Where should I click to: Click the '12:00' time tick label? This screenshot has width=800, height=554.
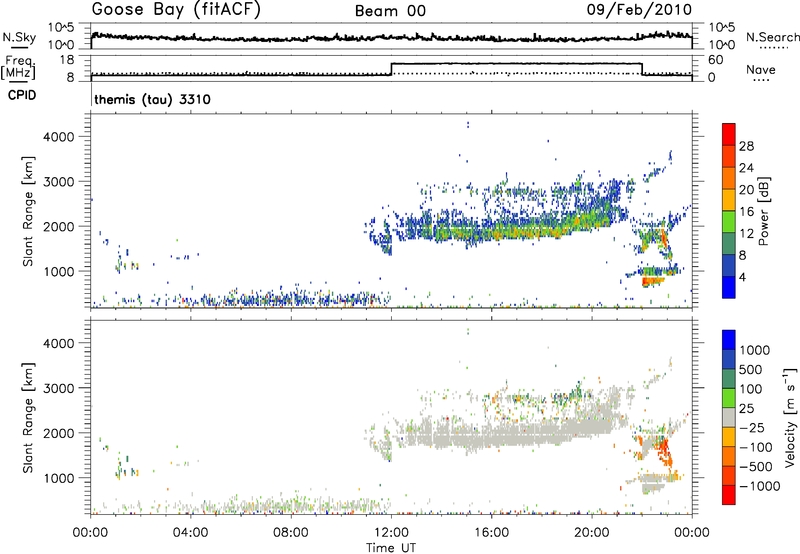391,533
